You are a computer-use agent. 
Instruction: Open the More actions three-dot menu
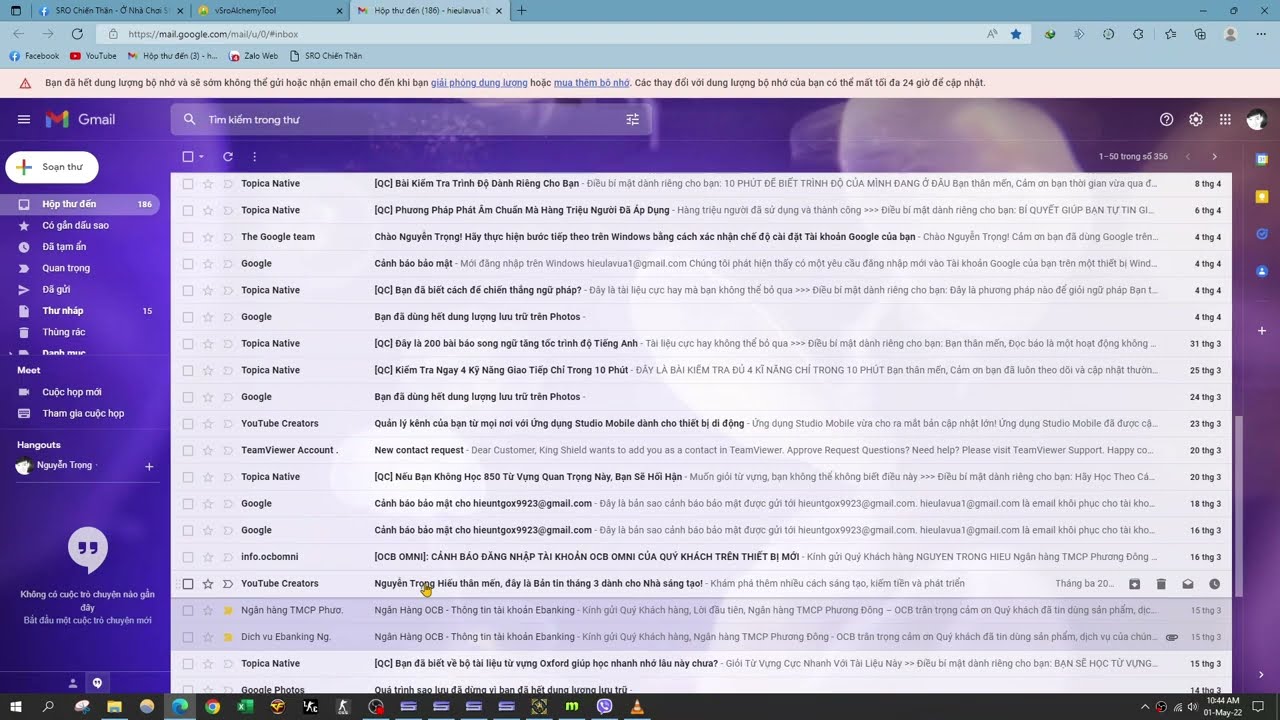(254, 157)
